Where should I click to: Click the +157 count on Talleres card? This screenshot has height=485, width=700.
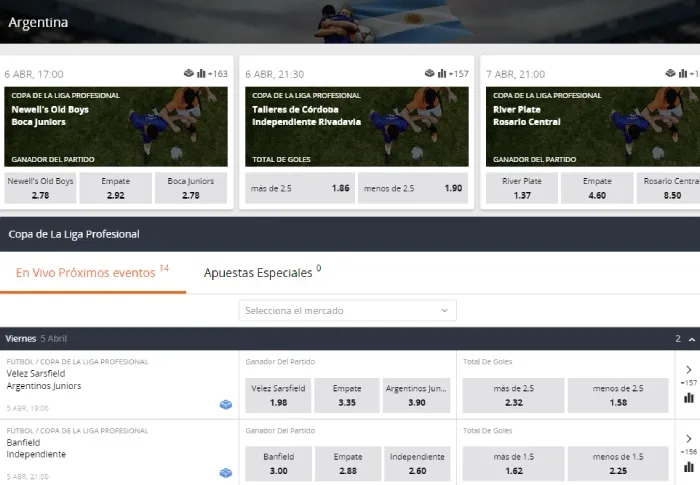458,74
